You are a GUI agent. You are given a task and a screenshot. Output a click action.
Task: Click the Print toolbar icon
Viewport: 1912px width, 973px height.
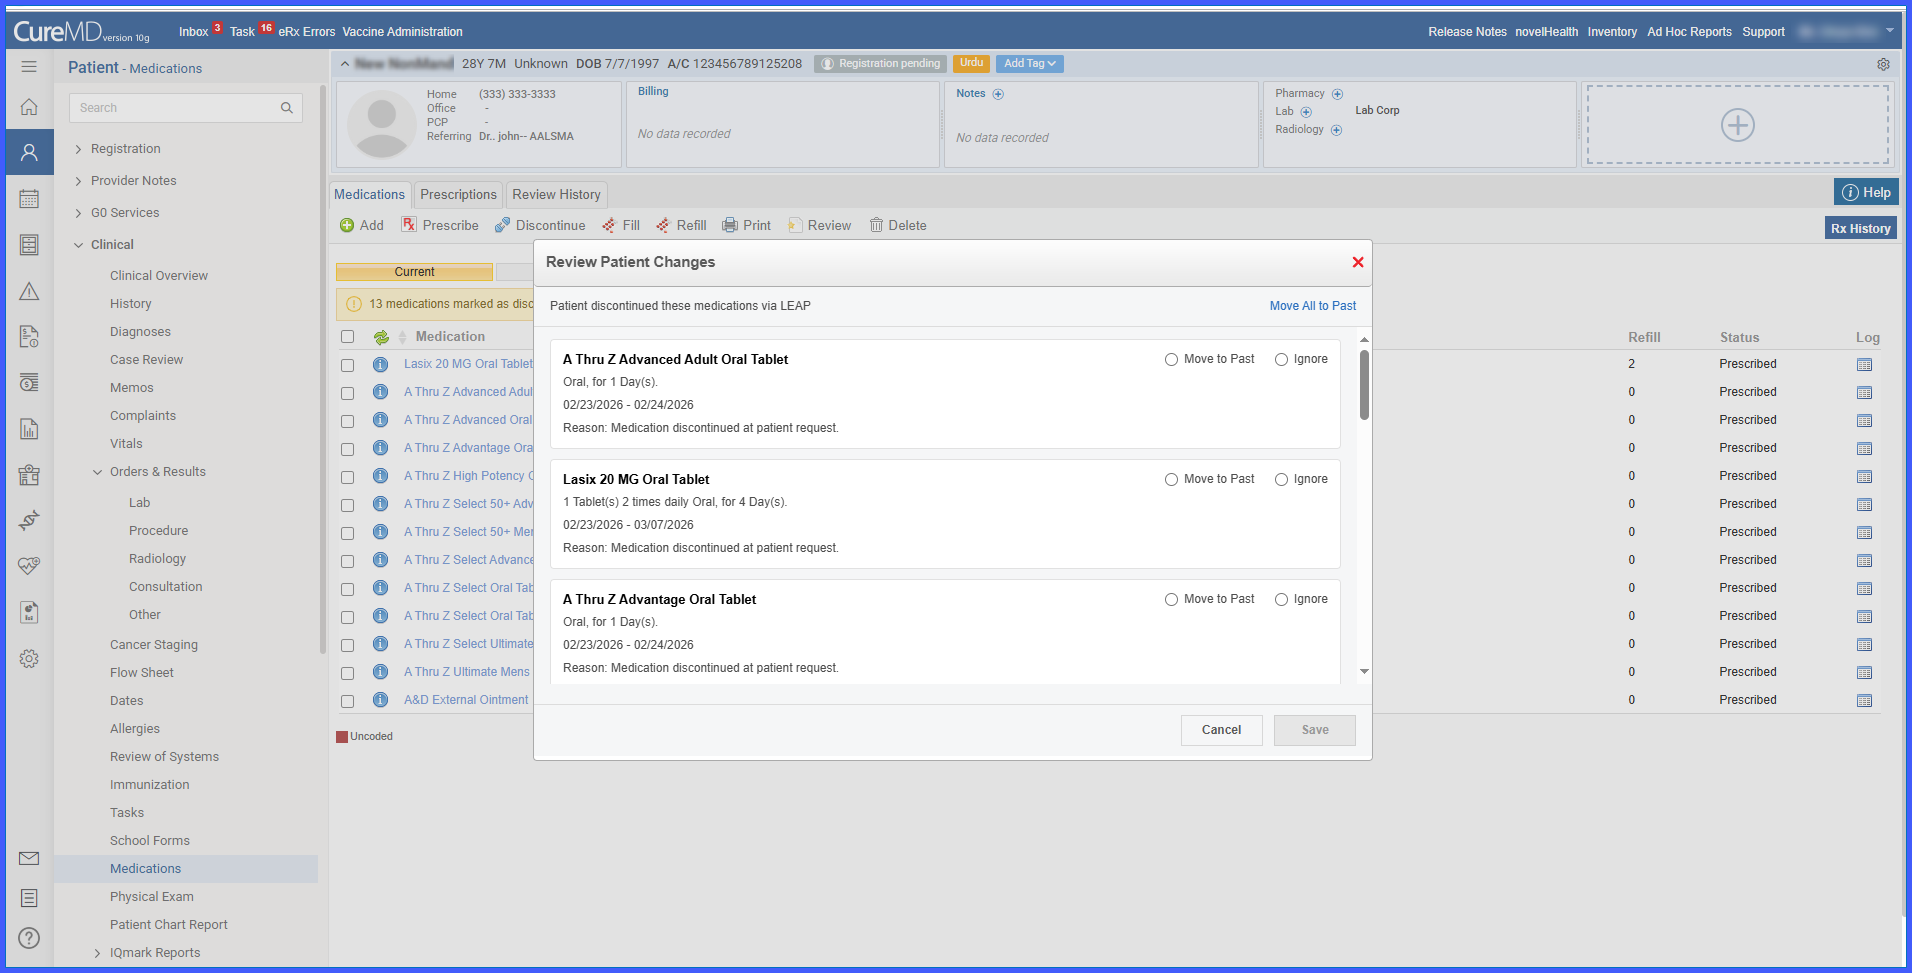(730, 225)
